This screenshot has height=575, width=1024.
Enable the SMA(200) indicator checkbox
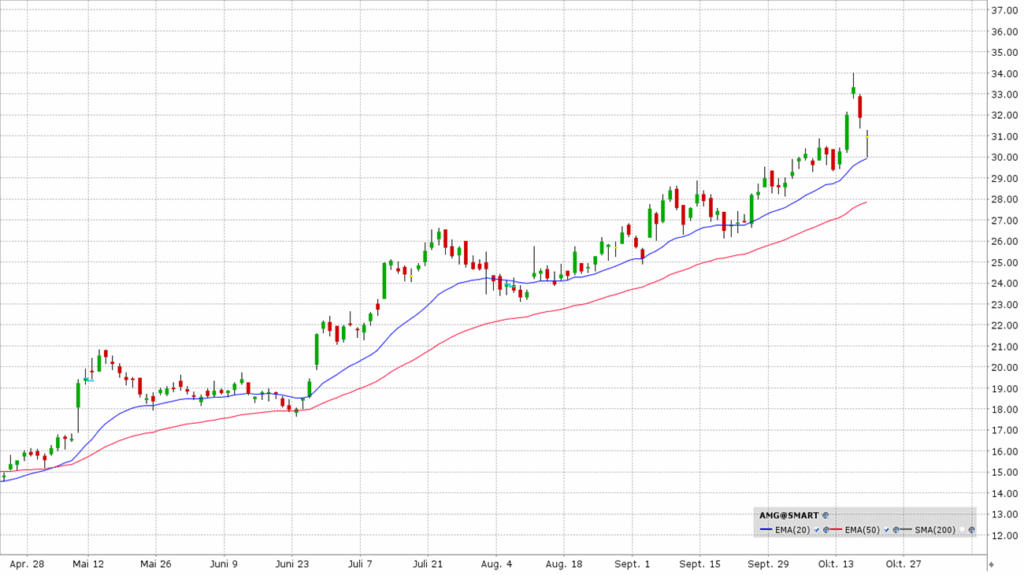[962, 528]
